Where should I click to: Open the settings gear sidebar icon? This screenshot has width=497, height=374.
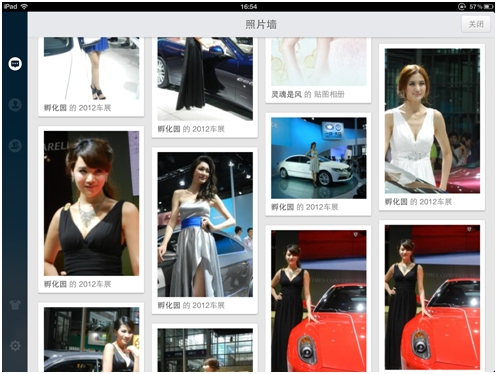[15, 346]
